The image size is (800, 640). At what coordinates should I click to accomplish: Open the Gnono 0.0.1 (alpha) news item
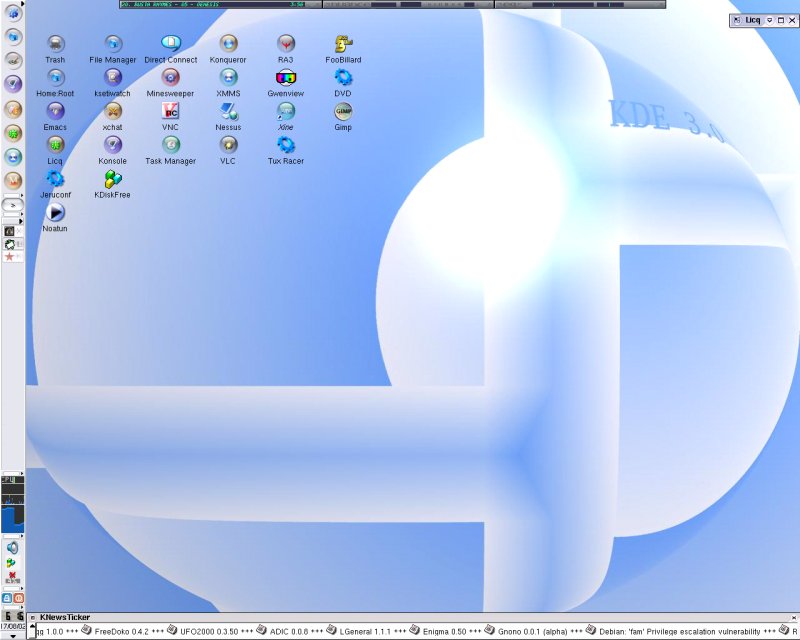tap(532, 631)
